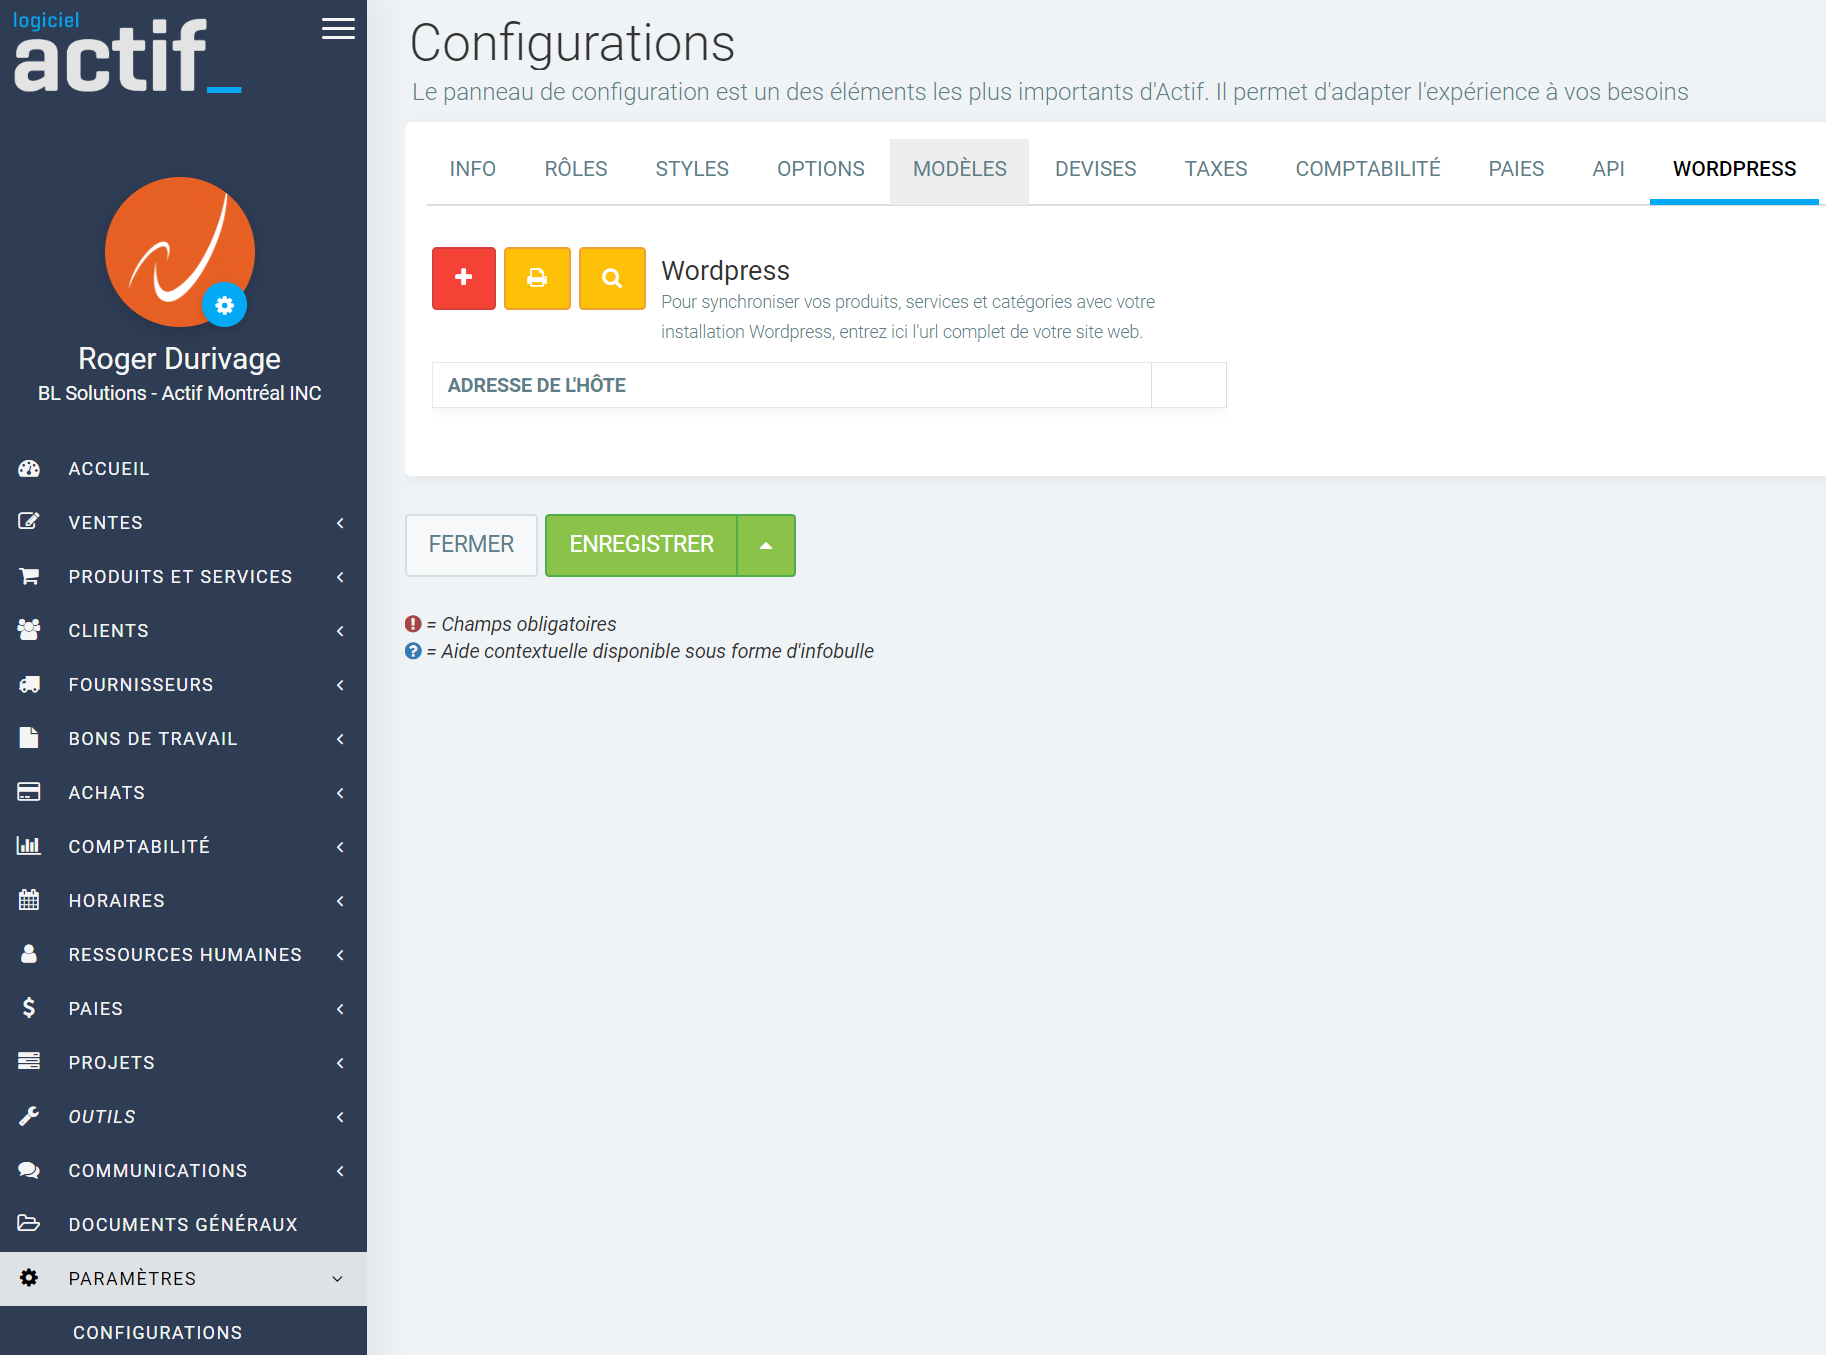Image resolution: width=1826 pixels, height=1355 pixels.
Task: Click the Outils wrench icon
Action: click(29, 1116)
